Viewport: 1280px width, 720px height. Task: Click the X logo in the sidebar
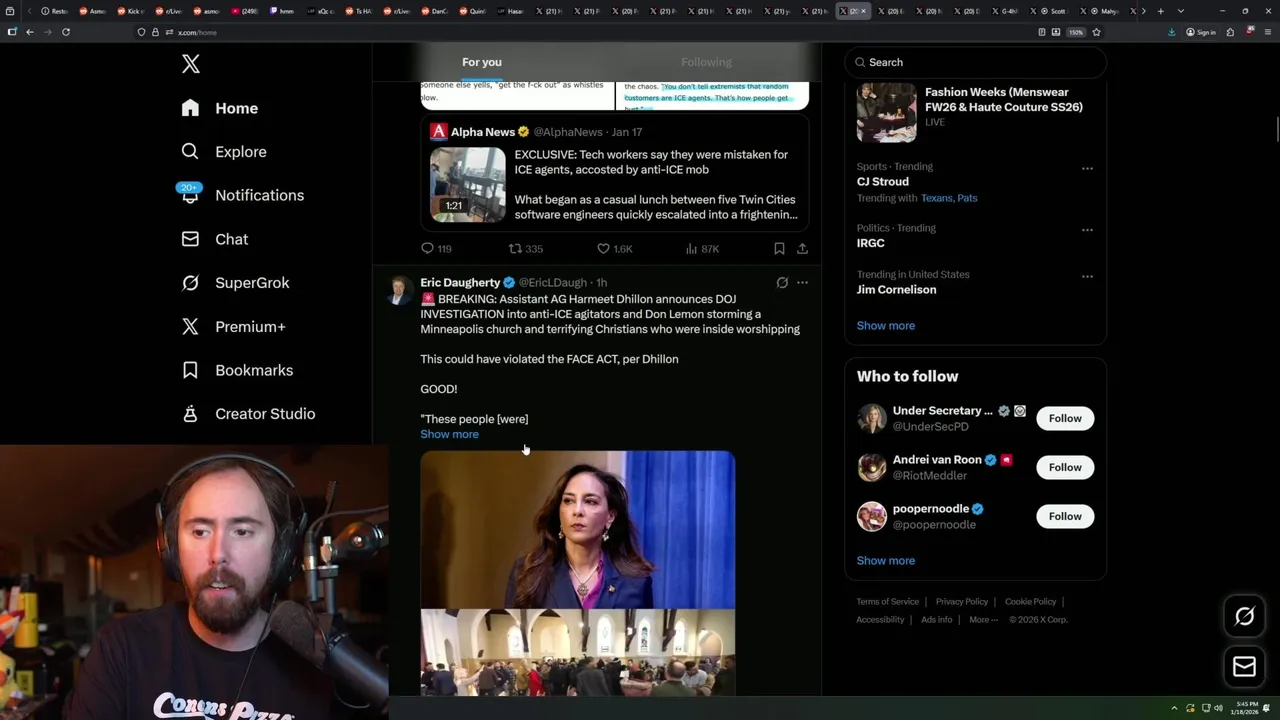click(191, 64)
